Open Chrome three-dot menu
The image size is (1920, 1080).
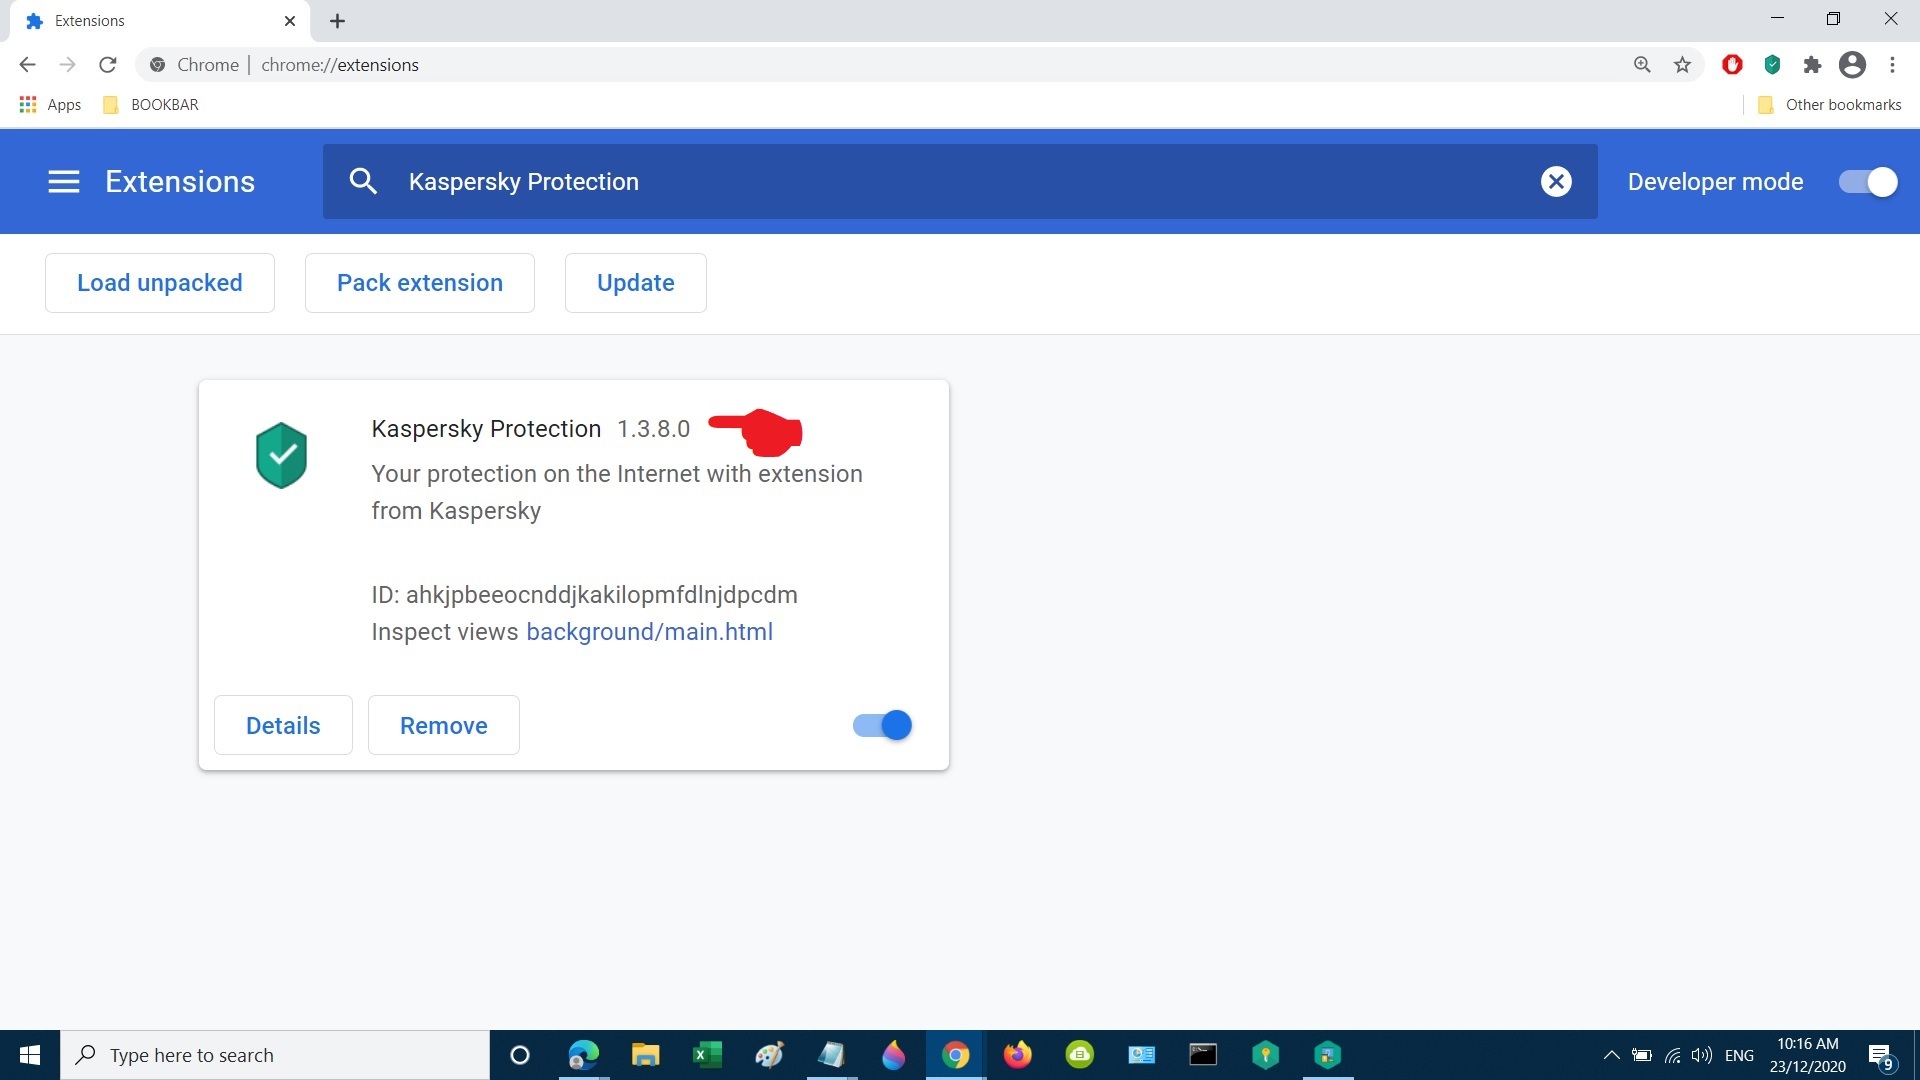(1892, 65)
